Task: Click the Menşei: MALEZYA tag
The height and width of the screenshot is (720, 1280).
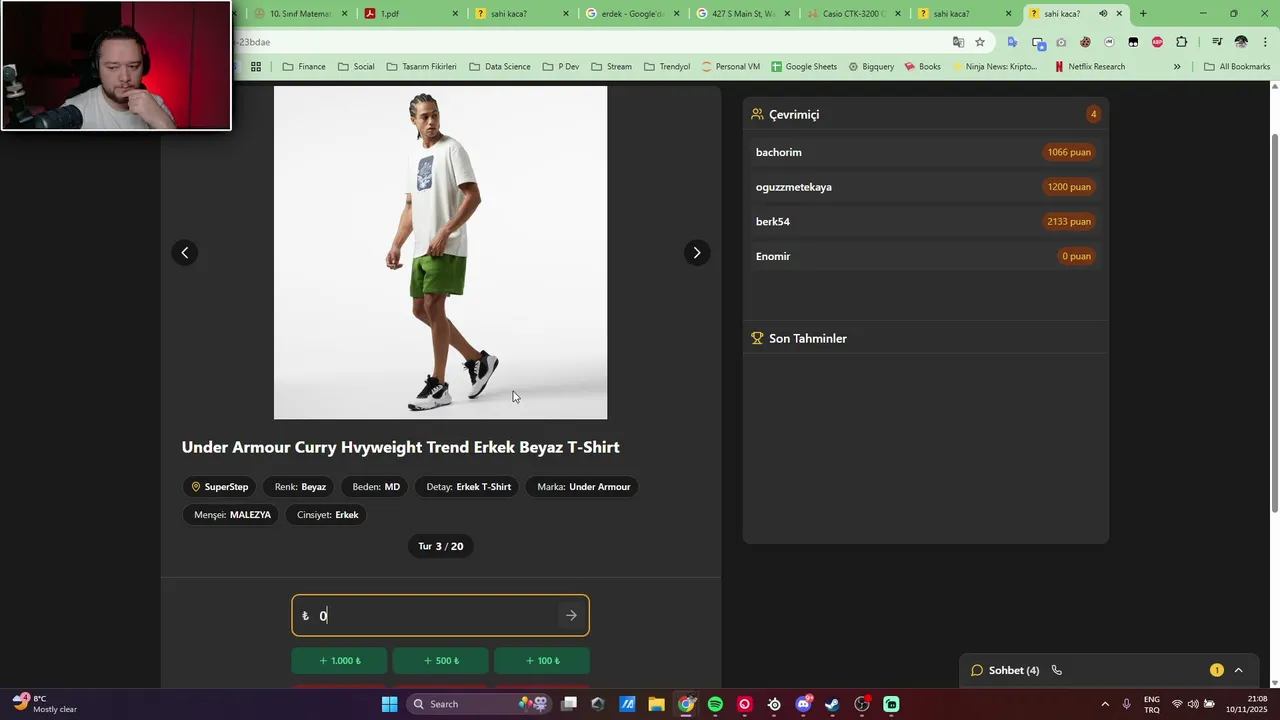Action: 232,515
